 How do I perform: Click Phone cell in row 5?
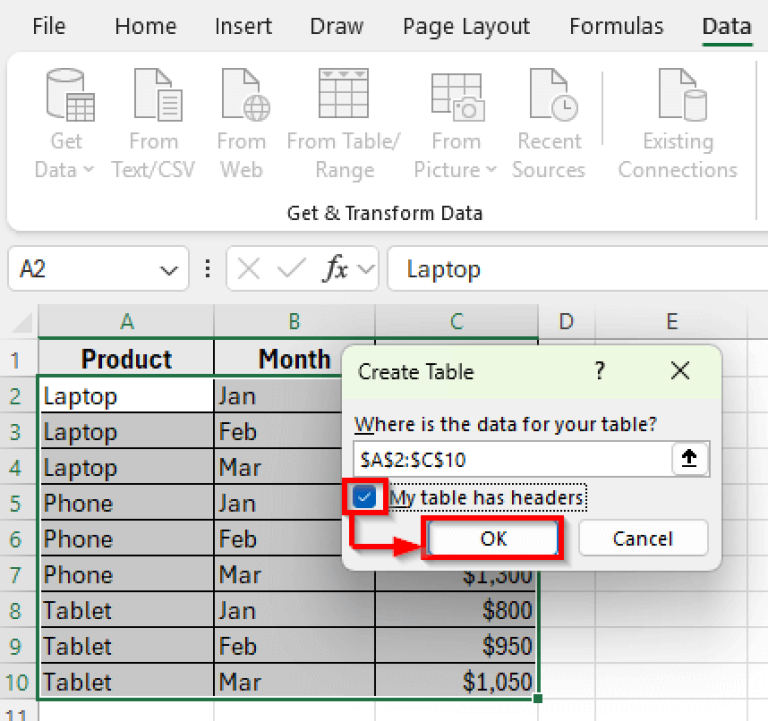(126, 503)
